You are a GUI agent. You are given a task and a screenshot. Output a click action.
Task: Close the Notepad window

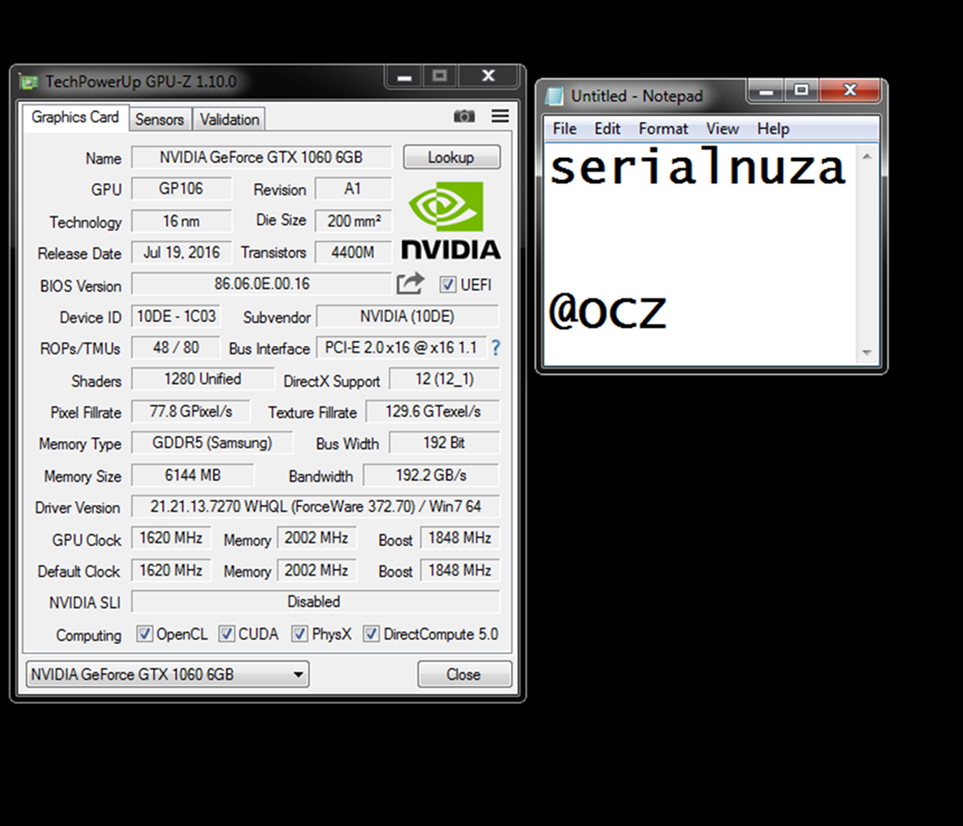pos(850,91)
